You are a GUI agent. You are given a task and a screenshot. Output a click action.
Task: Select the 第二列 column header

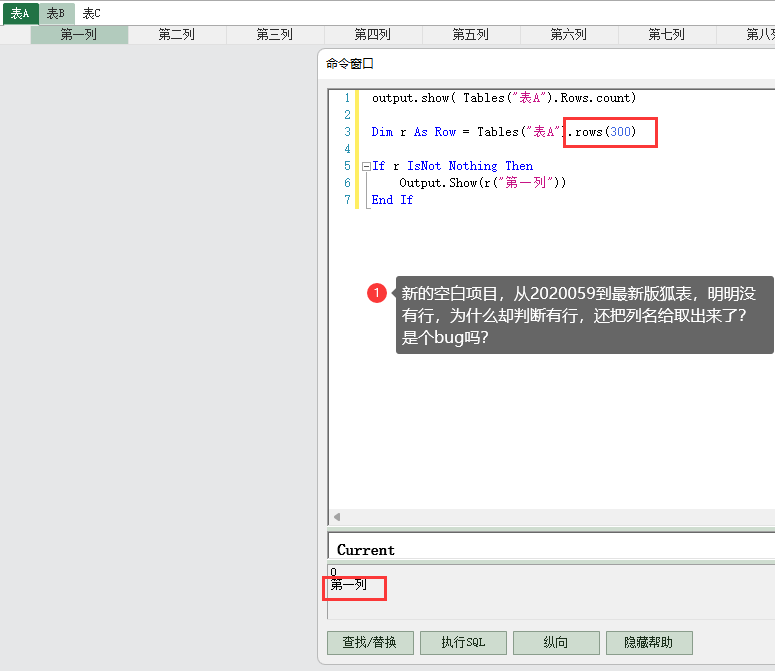click(177, 35)
